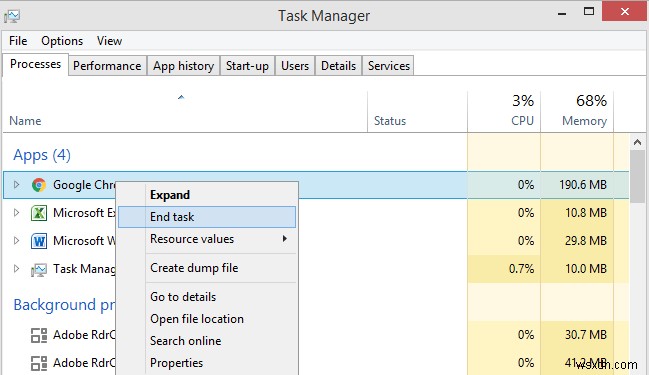The width and height of the screenshot is (649, 375).
Task: Switch to the Performance tab
Action: point(107,66)
